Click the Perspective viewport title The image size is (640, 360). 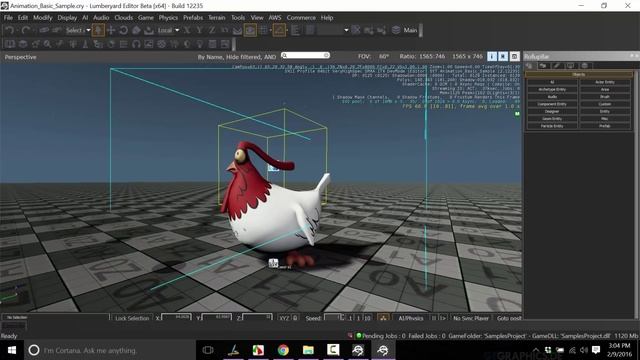pos(20,57)
